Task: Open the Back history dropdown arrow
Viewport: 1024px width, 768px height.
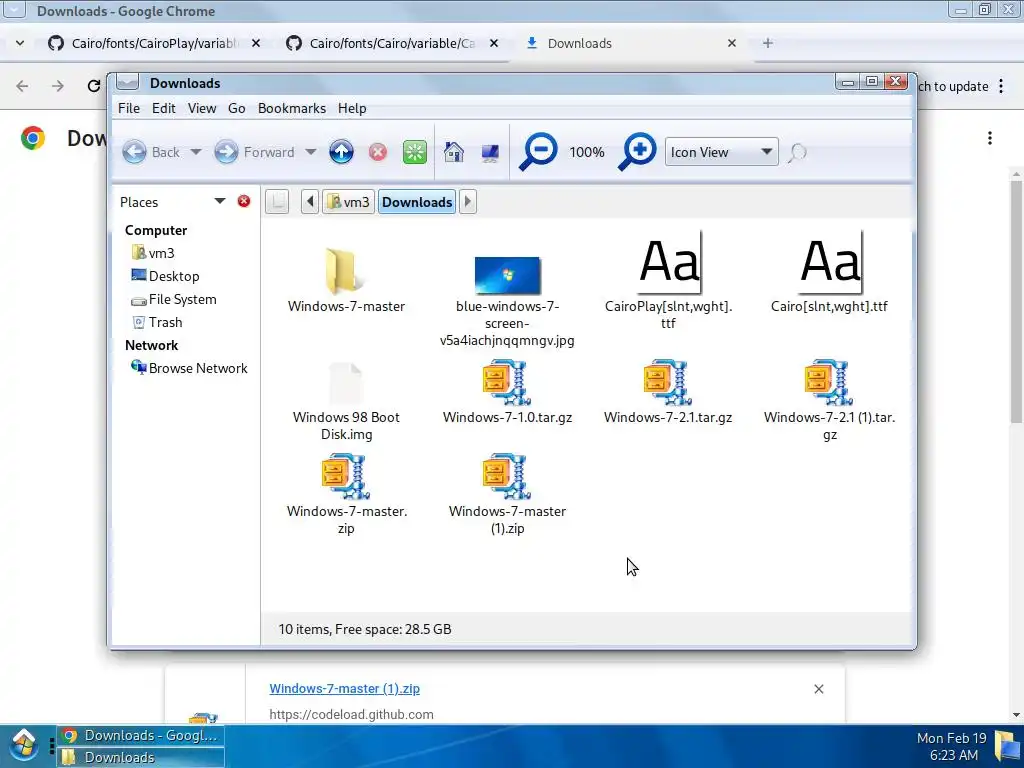Action: (195, 152)
